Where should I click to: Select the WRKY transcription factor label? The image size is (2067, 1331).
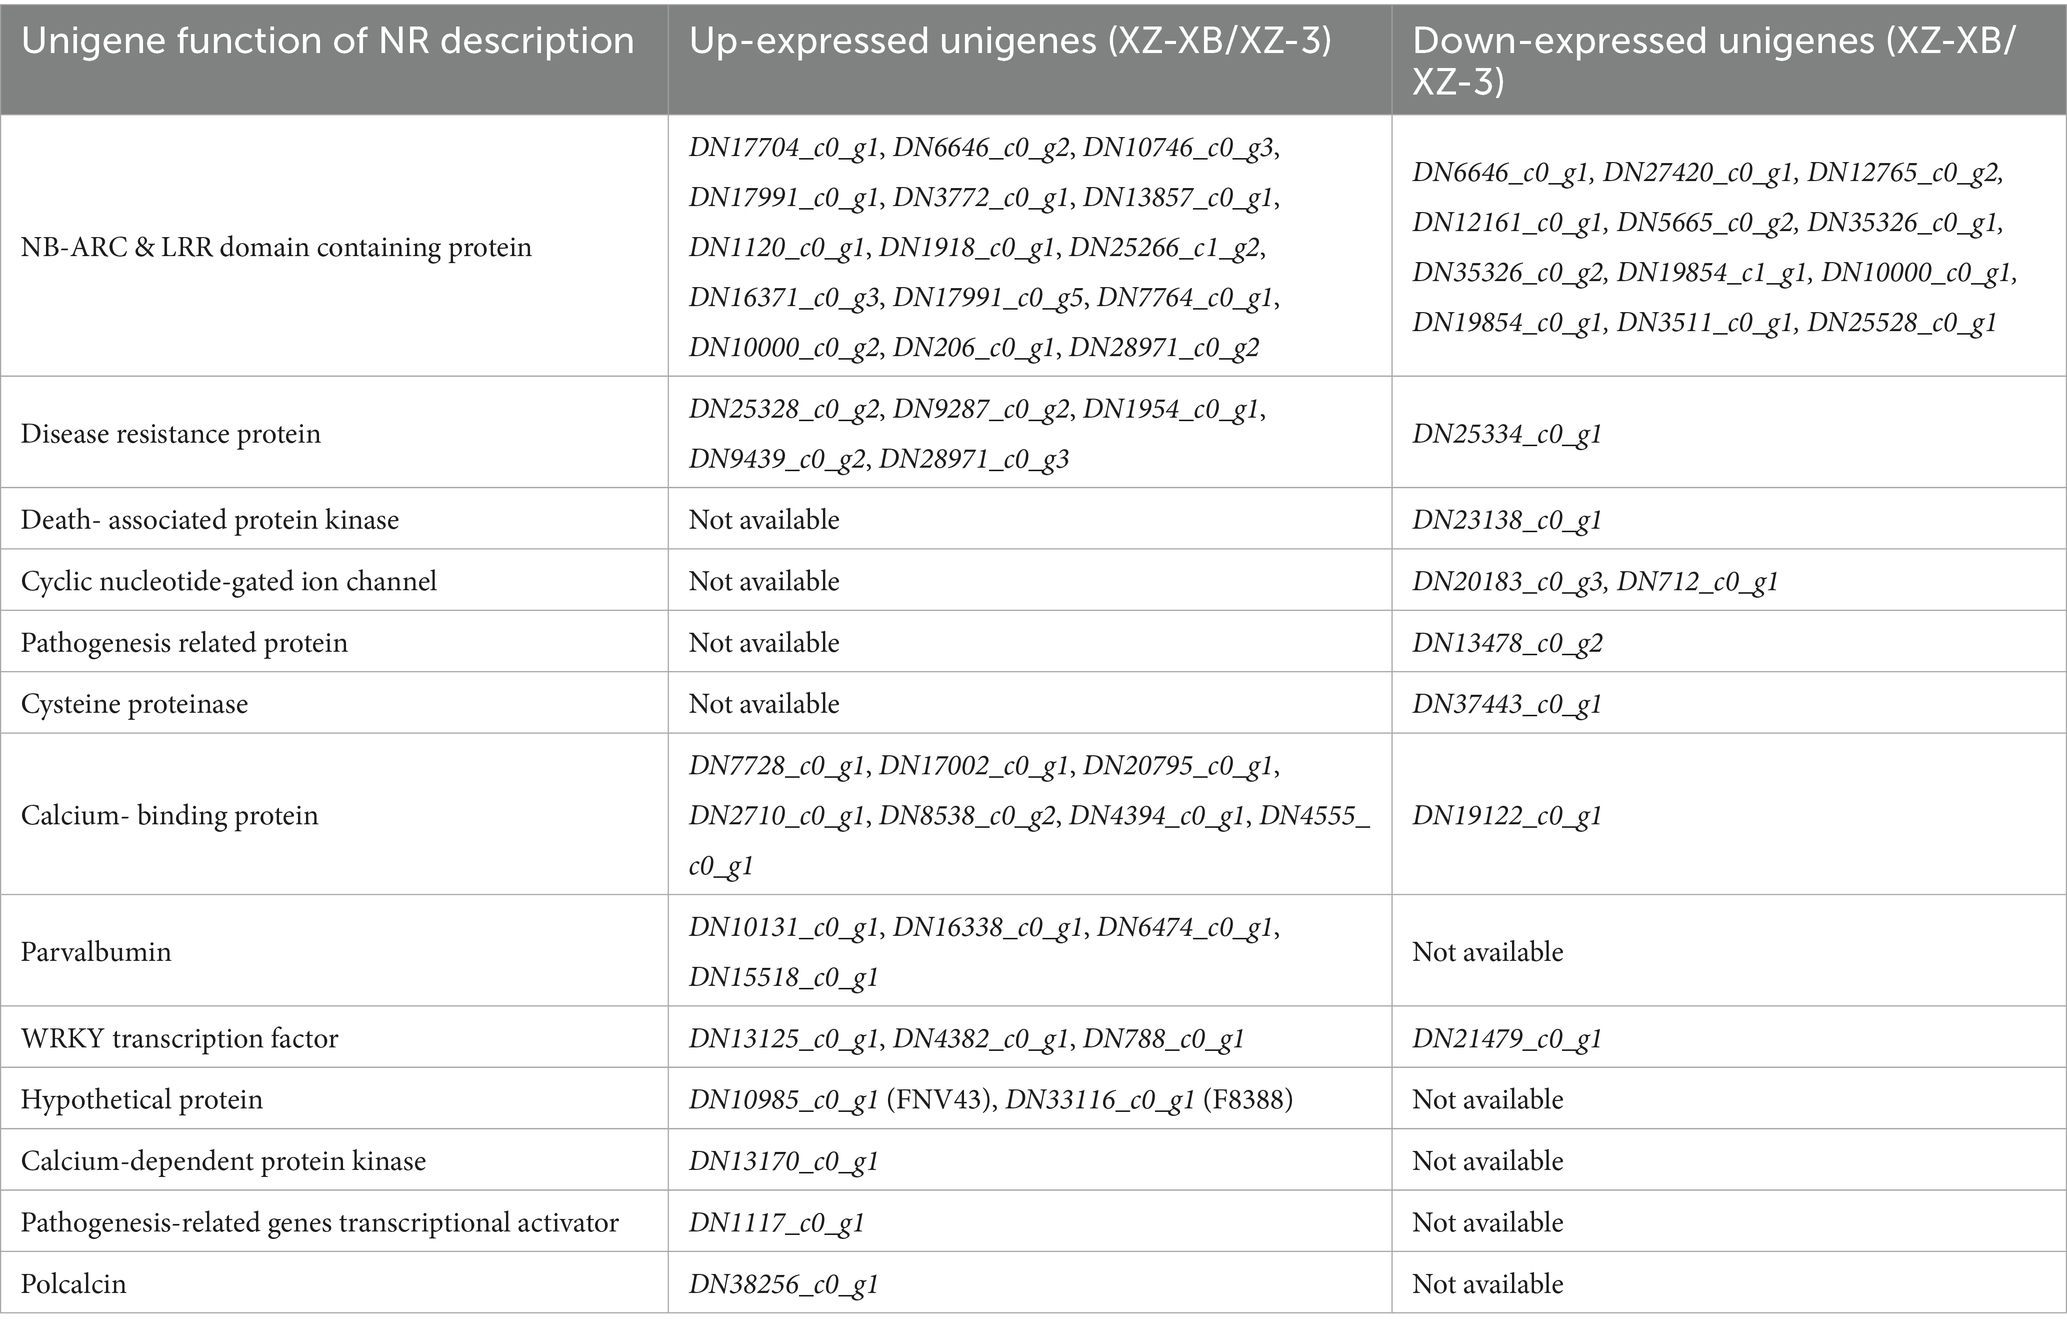[180, 1038]
